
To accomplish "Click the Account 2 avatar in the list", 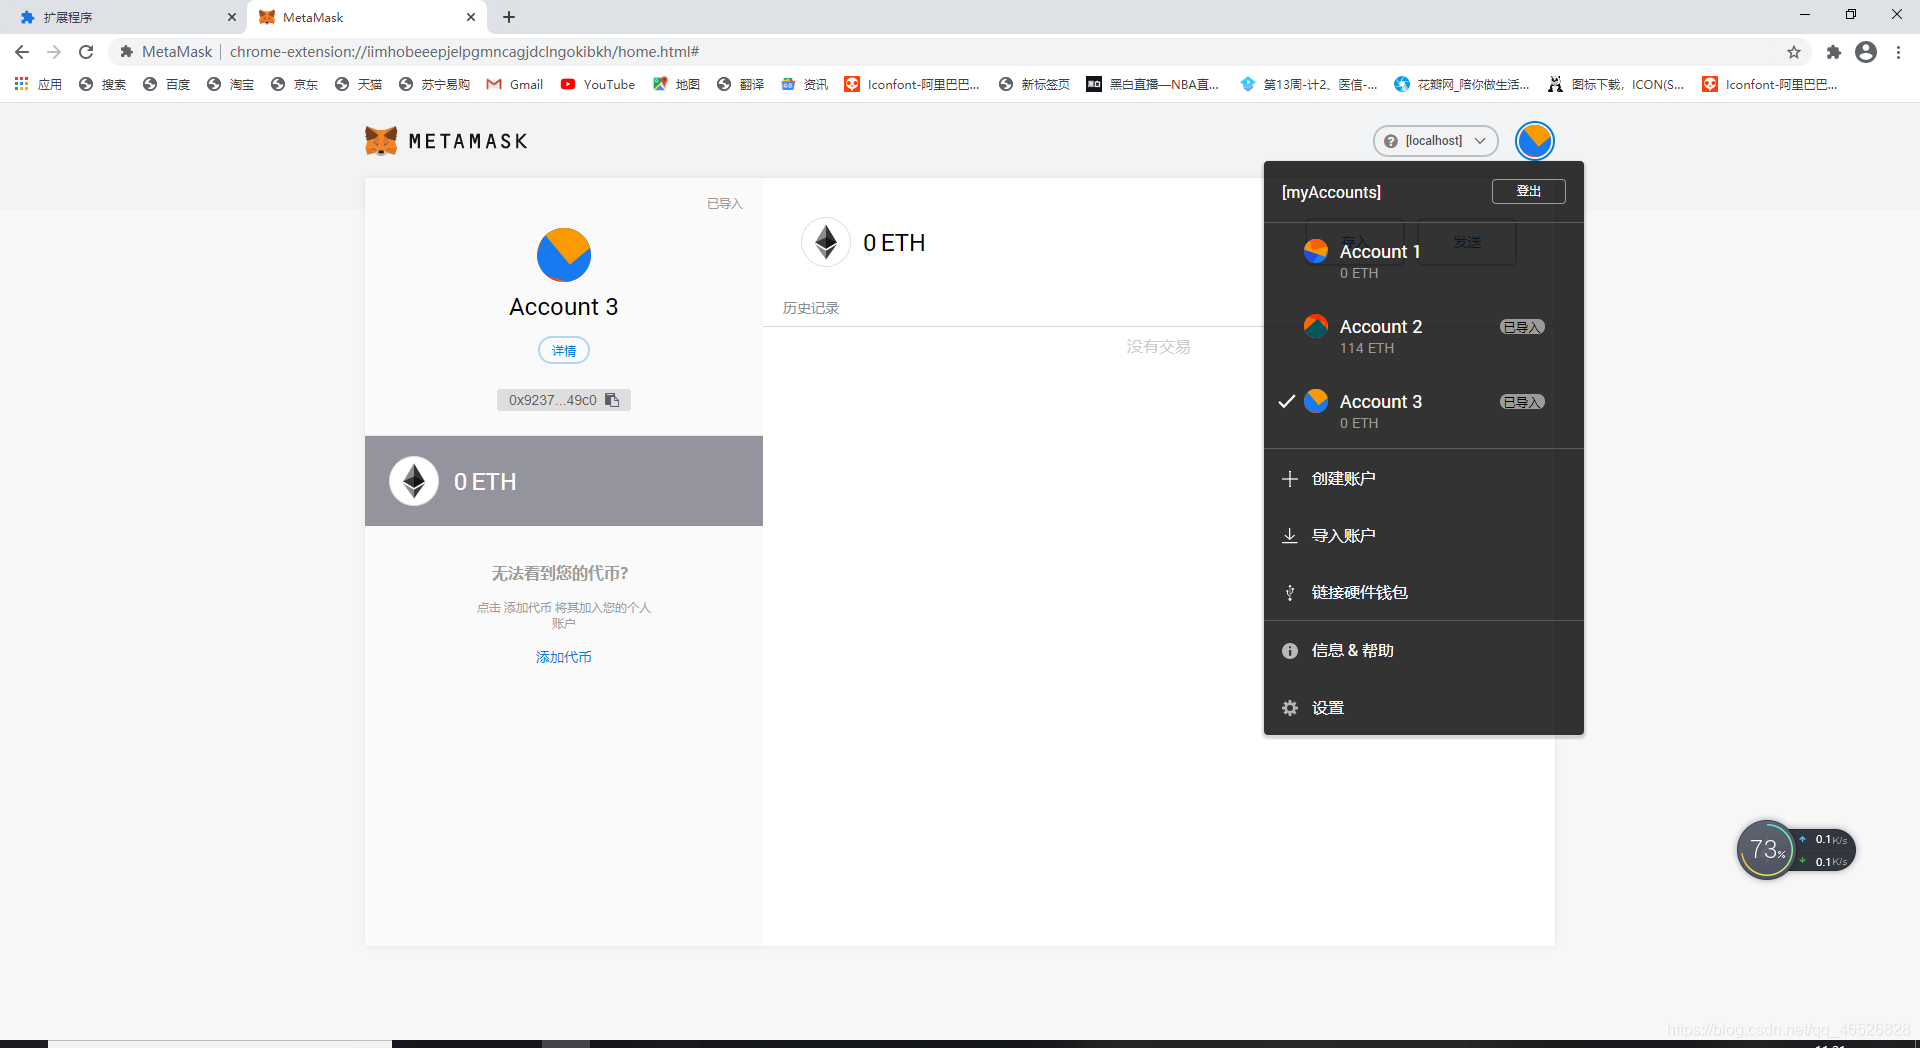I will (1316, 326).
